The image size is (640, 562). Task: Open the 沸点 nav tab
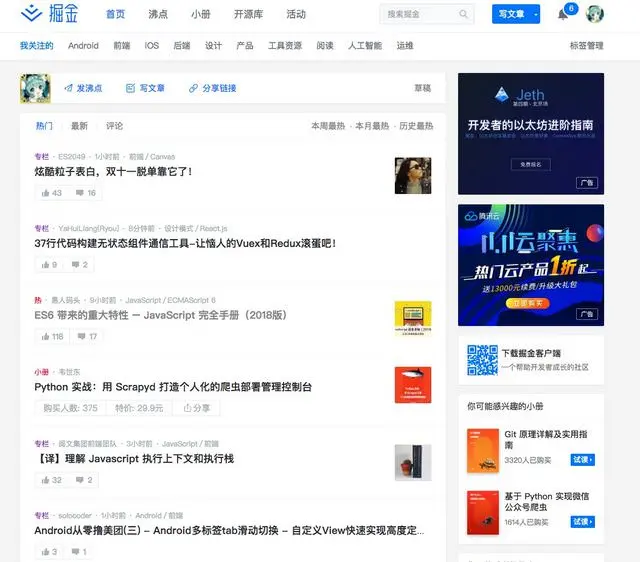(158, 14)
